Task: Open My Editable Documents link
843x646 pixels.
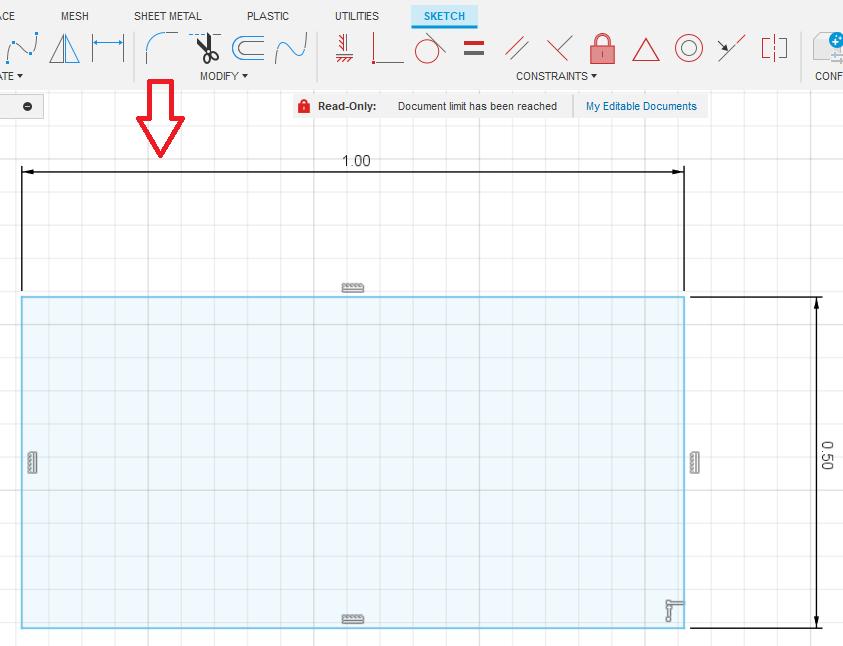Action: pyautogui.click(x=640, y=105)
